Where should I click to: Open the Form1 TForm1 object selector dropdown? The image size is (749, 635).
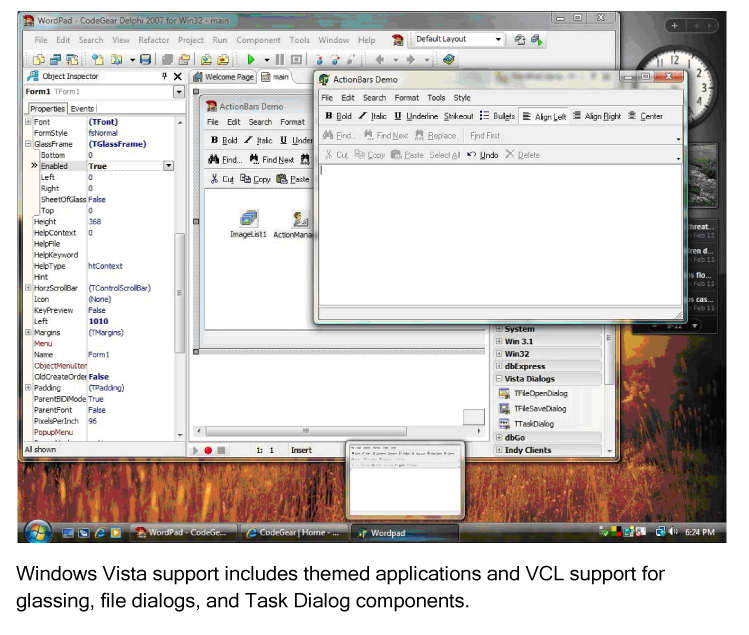pyautogui.click(x=179, y=91)
